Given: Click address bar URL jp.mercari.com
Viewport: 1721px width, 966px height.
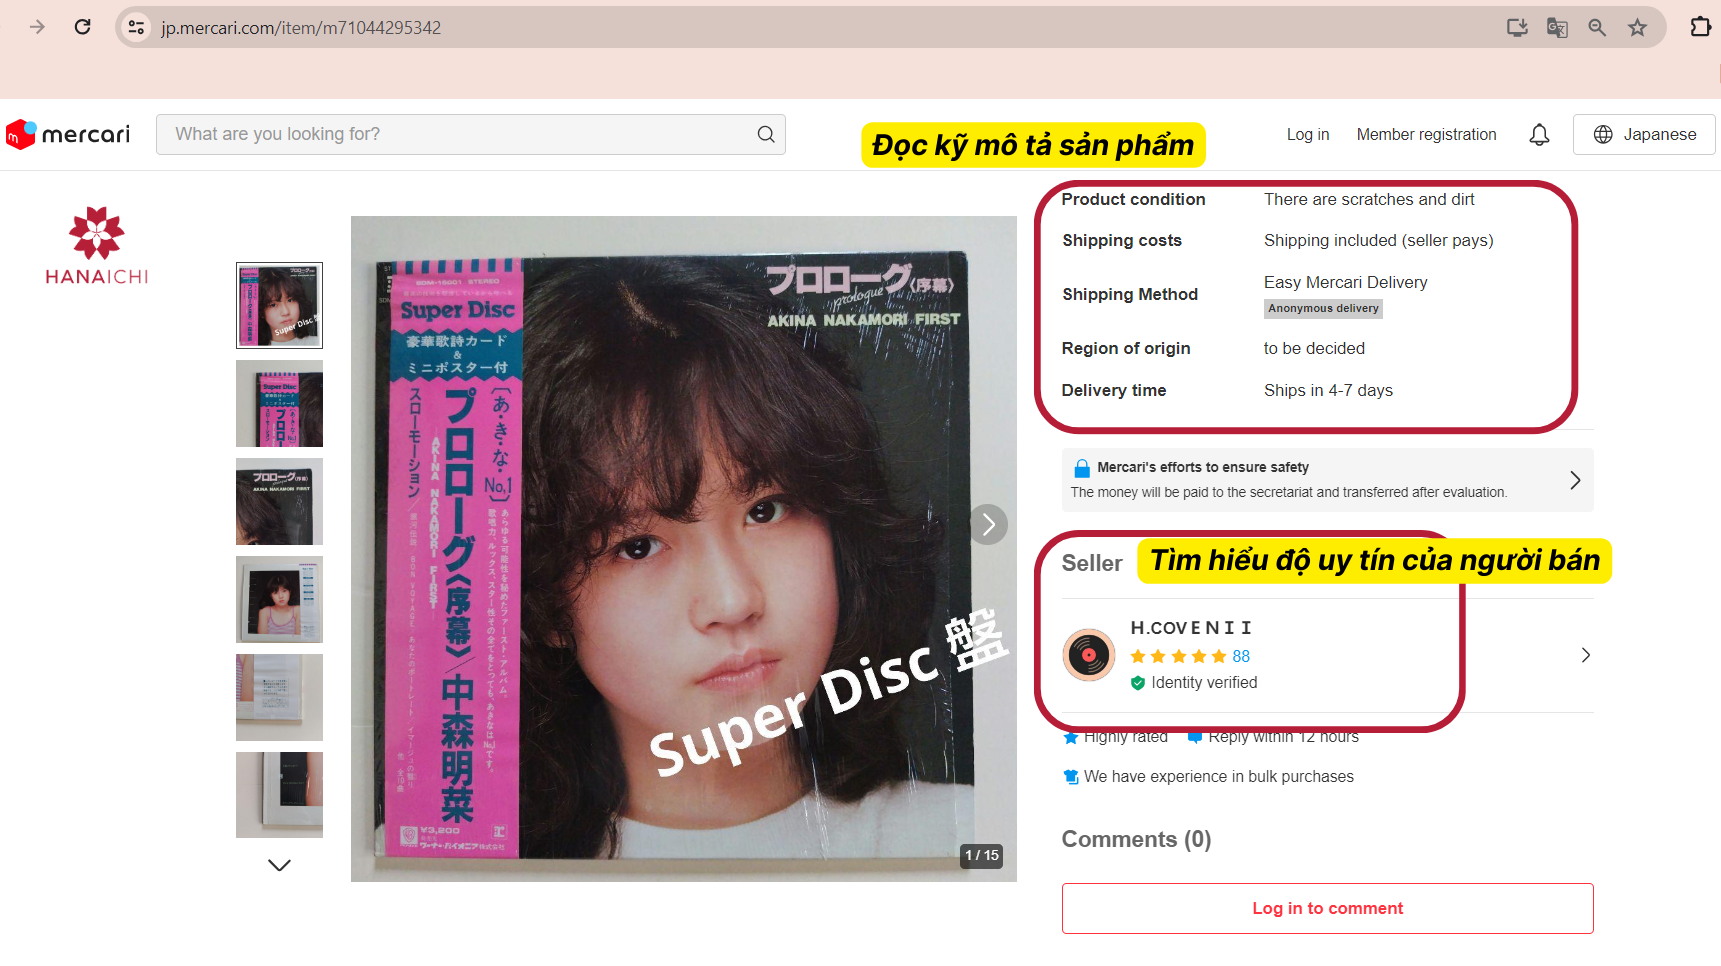Looking at the screenshot, I should [x=301, y=27].
